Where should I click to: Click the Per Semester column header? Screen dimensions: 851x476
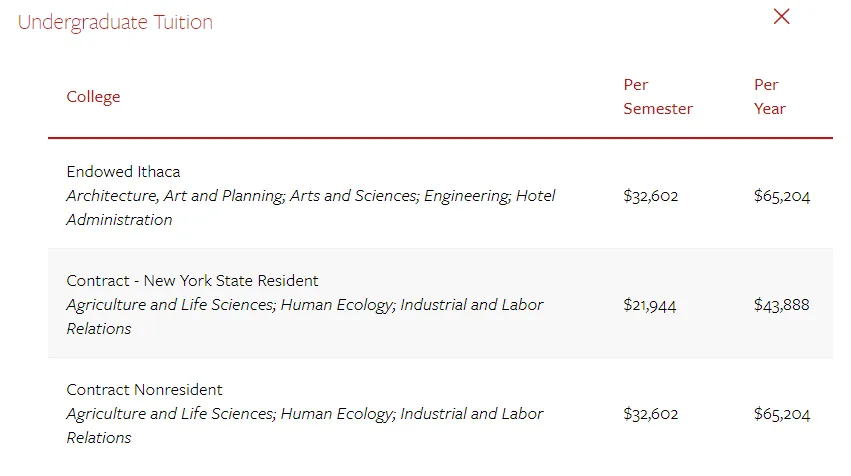pos(657,97)
